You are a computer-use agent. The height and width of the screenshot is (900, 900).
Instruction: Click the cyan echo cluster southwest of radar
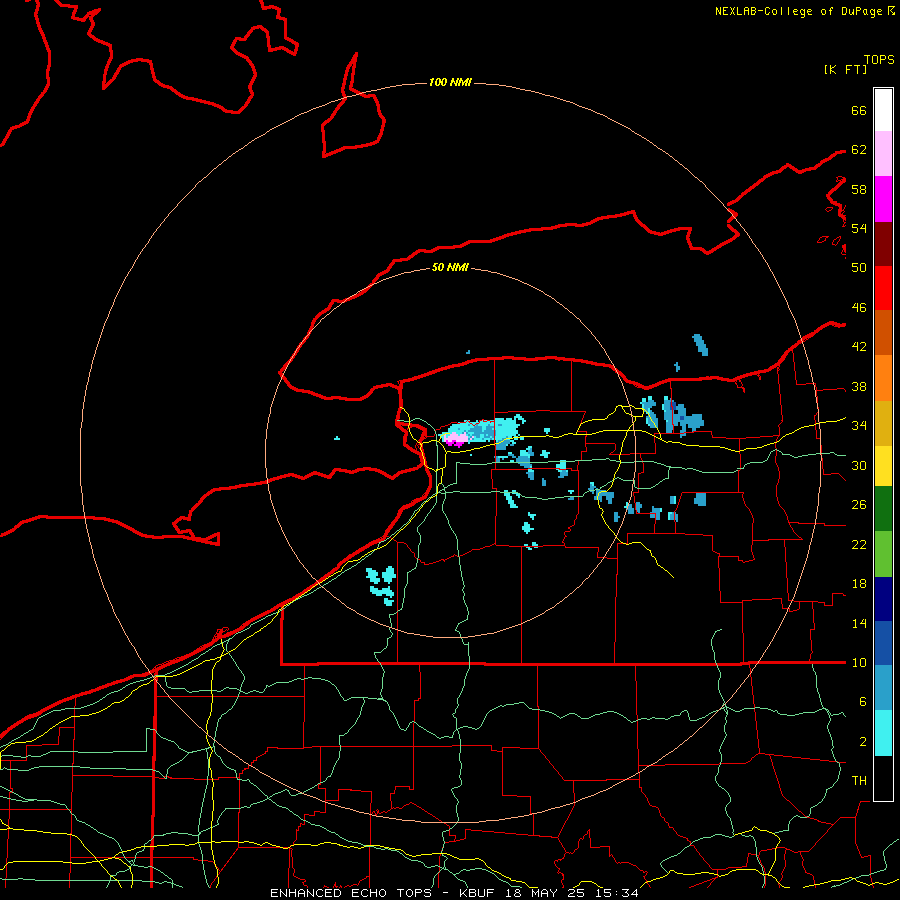382,585
